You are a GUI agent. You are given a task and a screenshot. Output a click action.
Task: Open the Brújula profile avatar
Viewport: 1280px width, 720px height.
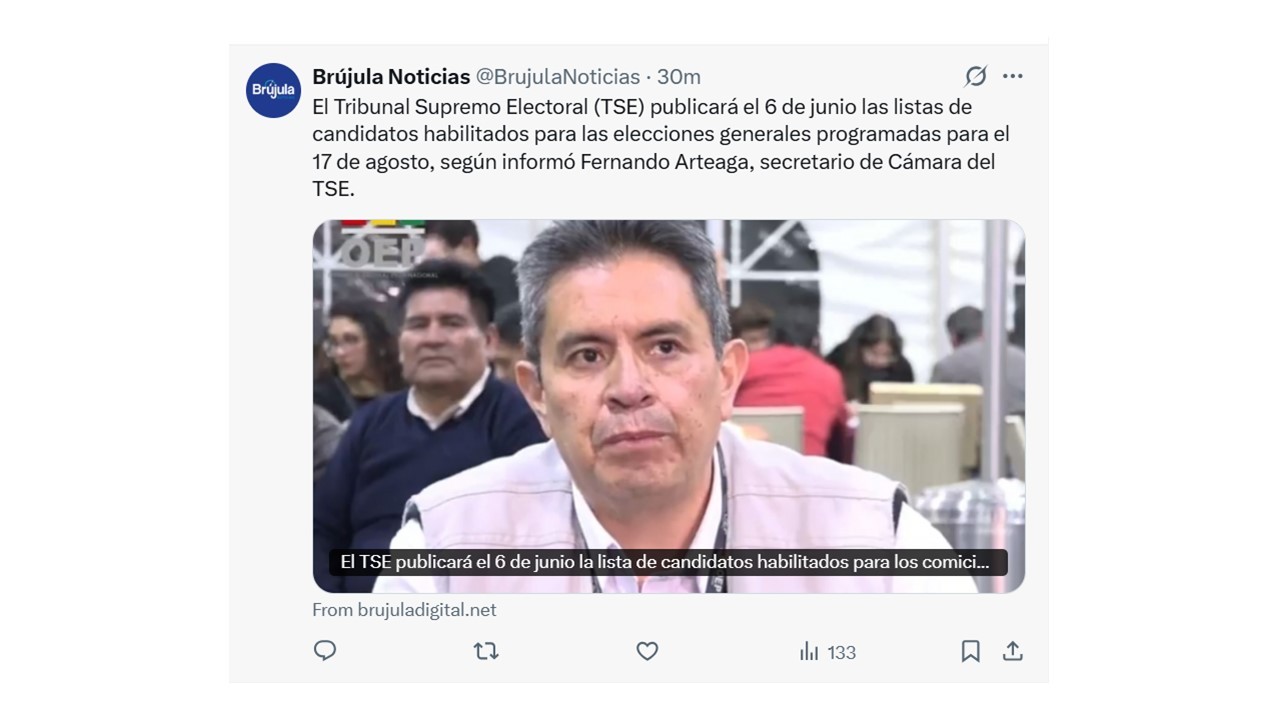pyautogui.click(x=273, y=90)
